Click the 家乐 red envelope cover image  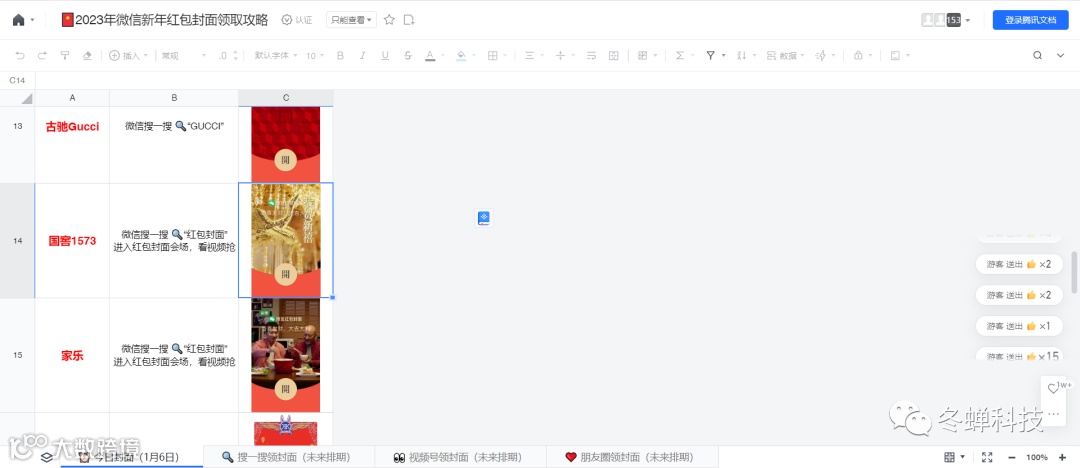pos(286,355)
